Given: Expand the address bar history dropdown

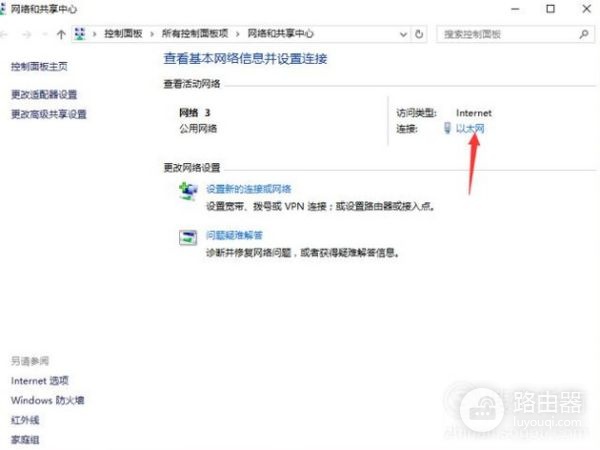Looking at the screenshot, I should pyautogui.click(x=403, y=34).
